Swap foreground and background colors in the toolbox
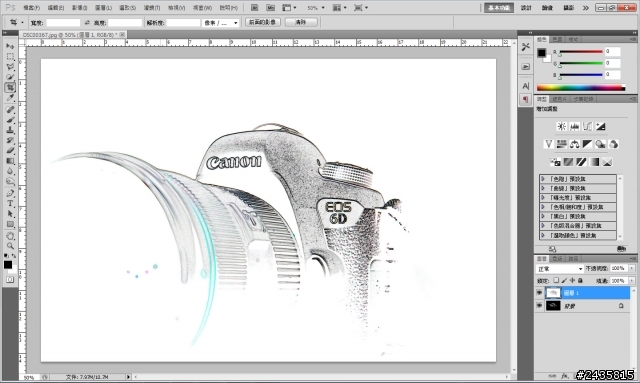Viewport: 640px width, 383px height. pos(14,256)
